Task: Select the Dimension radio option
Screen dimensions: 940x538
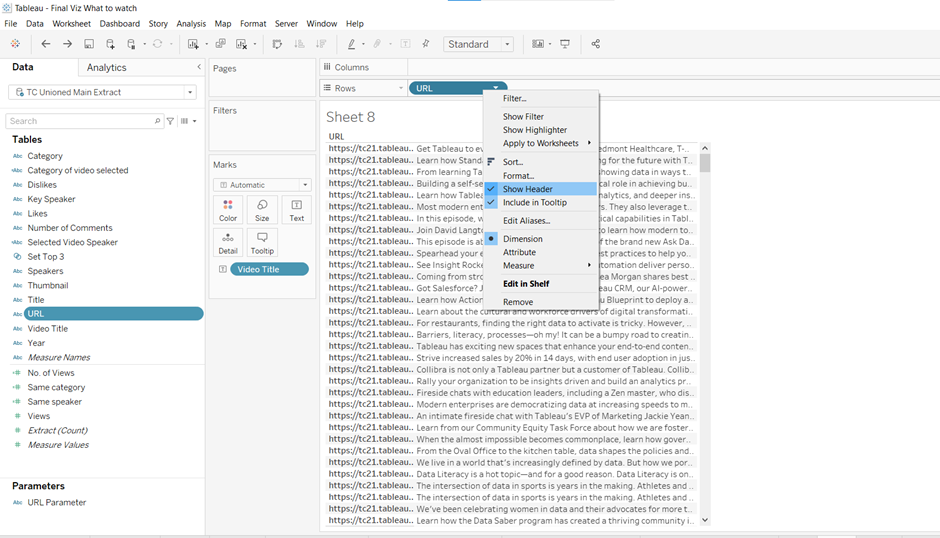Action: click(522, 239)
